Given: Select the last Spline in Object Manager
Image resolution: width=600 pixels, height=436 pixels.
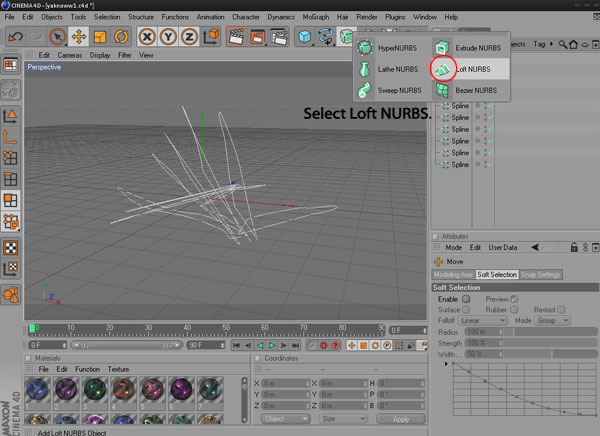Looking at the screenshot, I should tap(460, 165).
